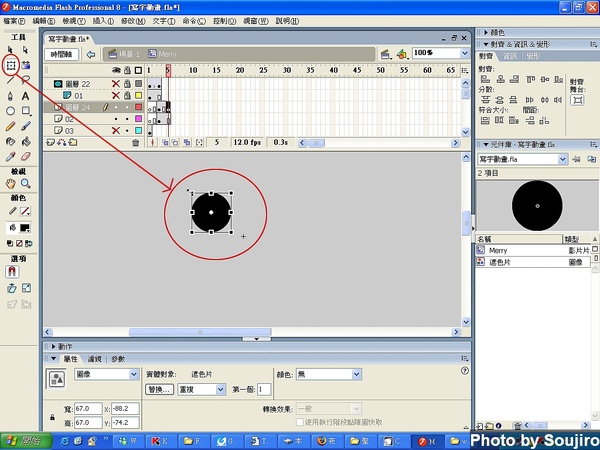
Task: Open the Color effect dropdown
Action: (356, 374)
